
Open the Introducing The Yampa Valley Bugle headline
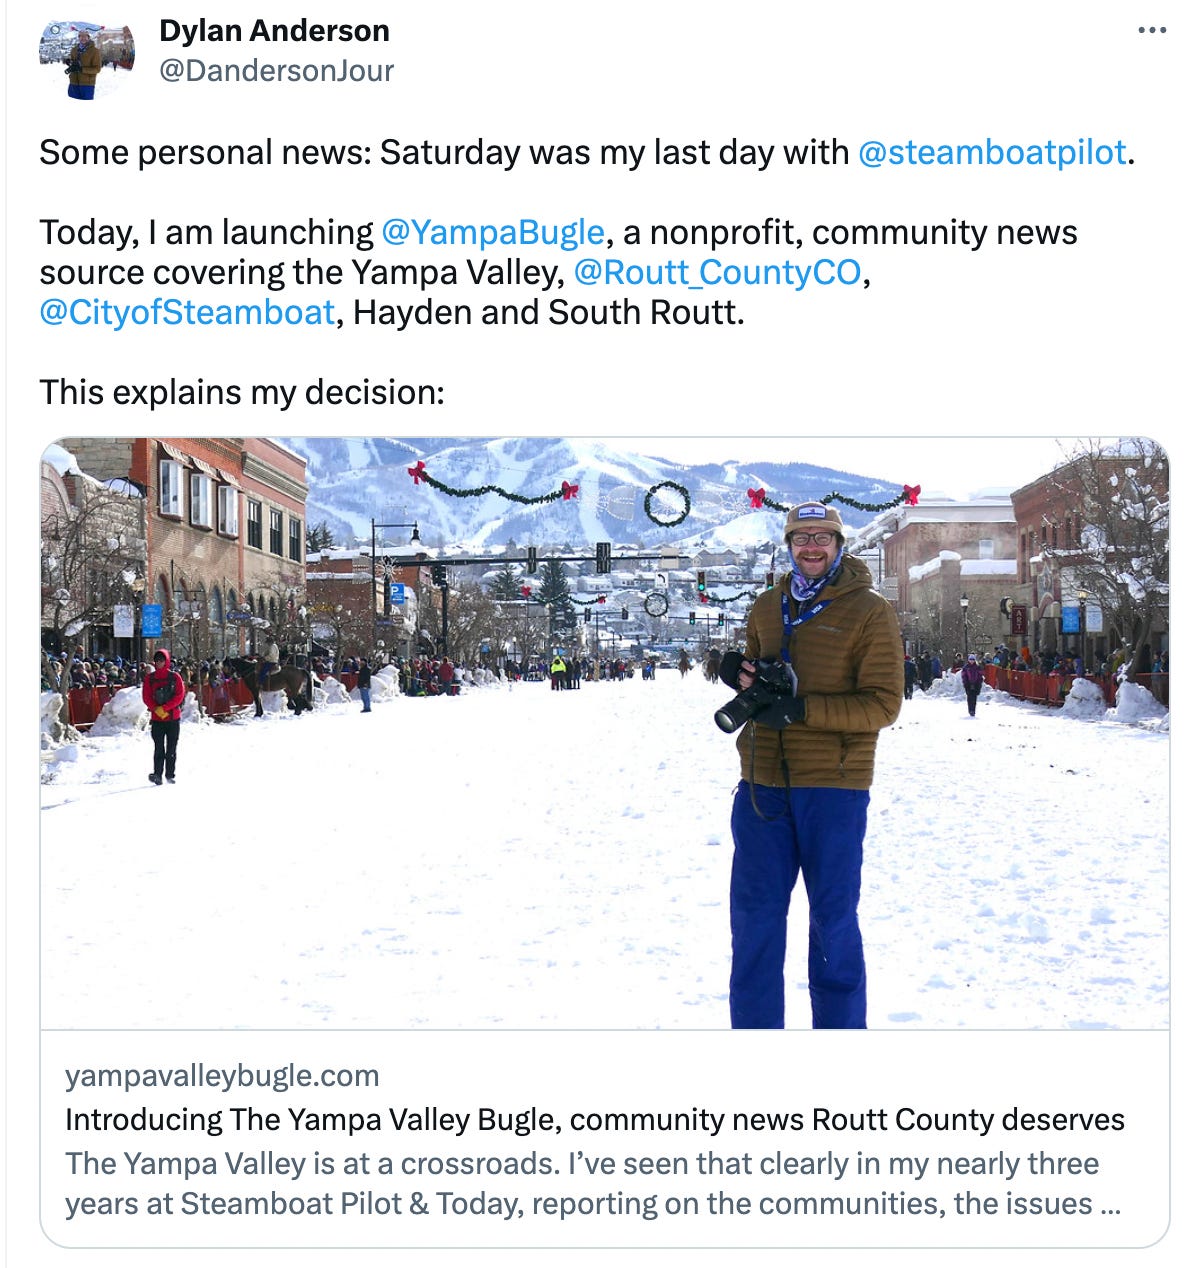click(595, 1119)
